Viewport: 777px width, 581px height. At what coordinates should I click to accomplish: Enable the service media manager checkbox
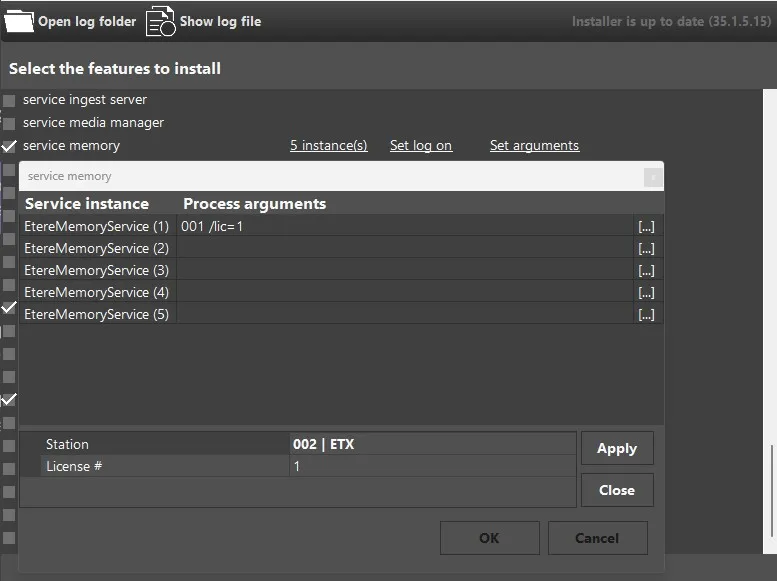click(9, 123)
